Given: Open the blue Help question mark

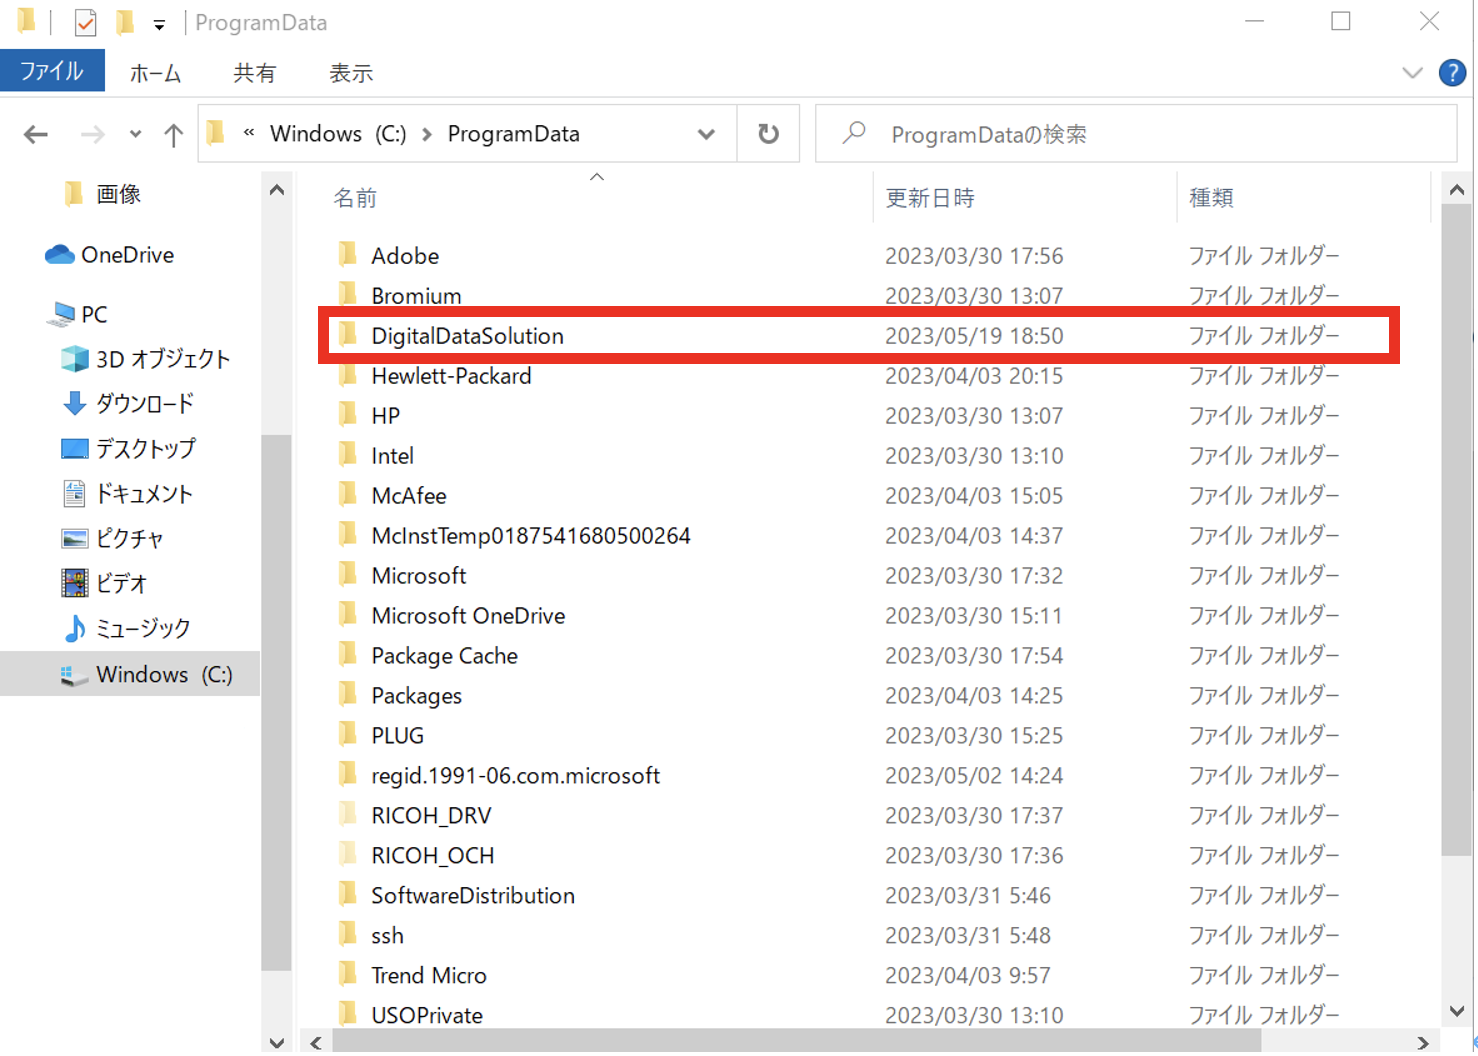Looking at the screenshot, I should 1452,73.
